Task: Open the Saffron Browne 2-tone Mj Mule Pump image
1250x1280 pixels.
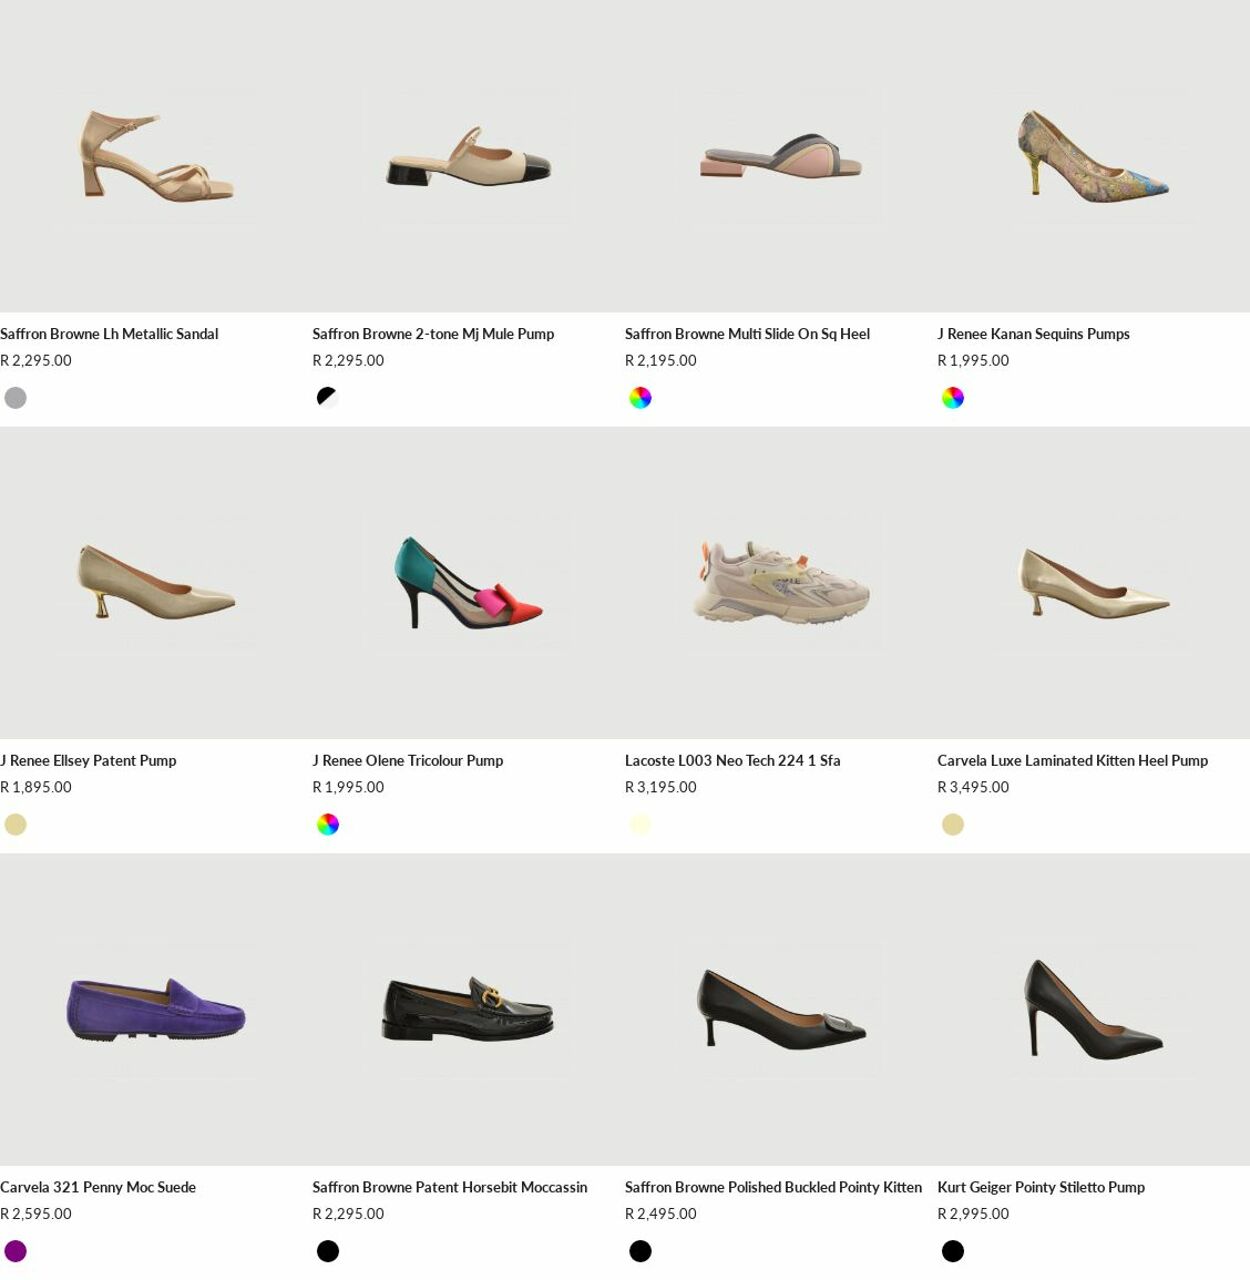Action: pyautogui.click(x=468, y=156)
